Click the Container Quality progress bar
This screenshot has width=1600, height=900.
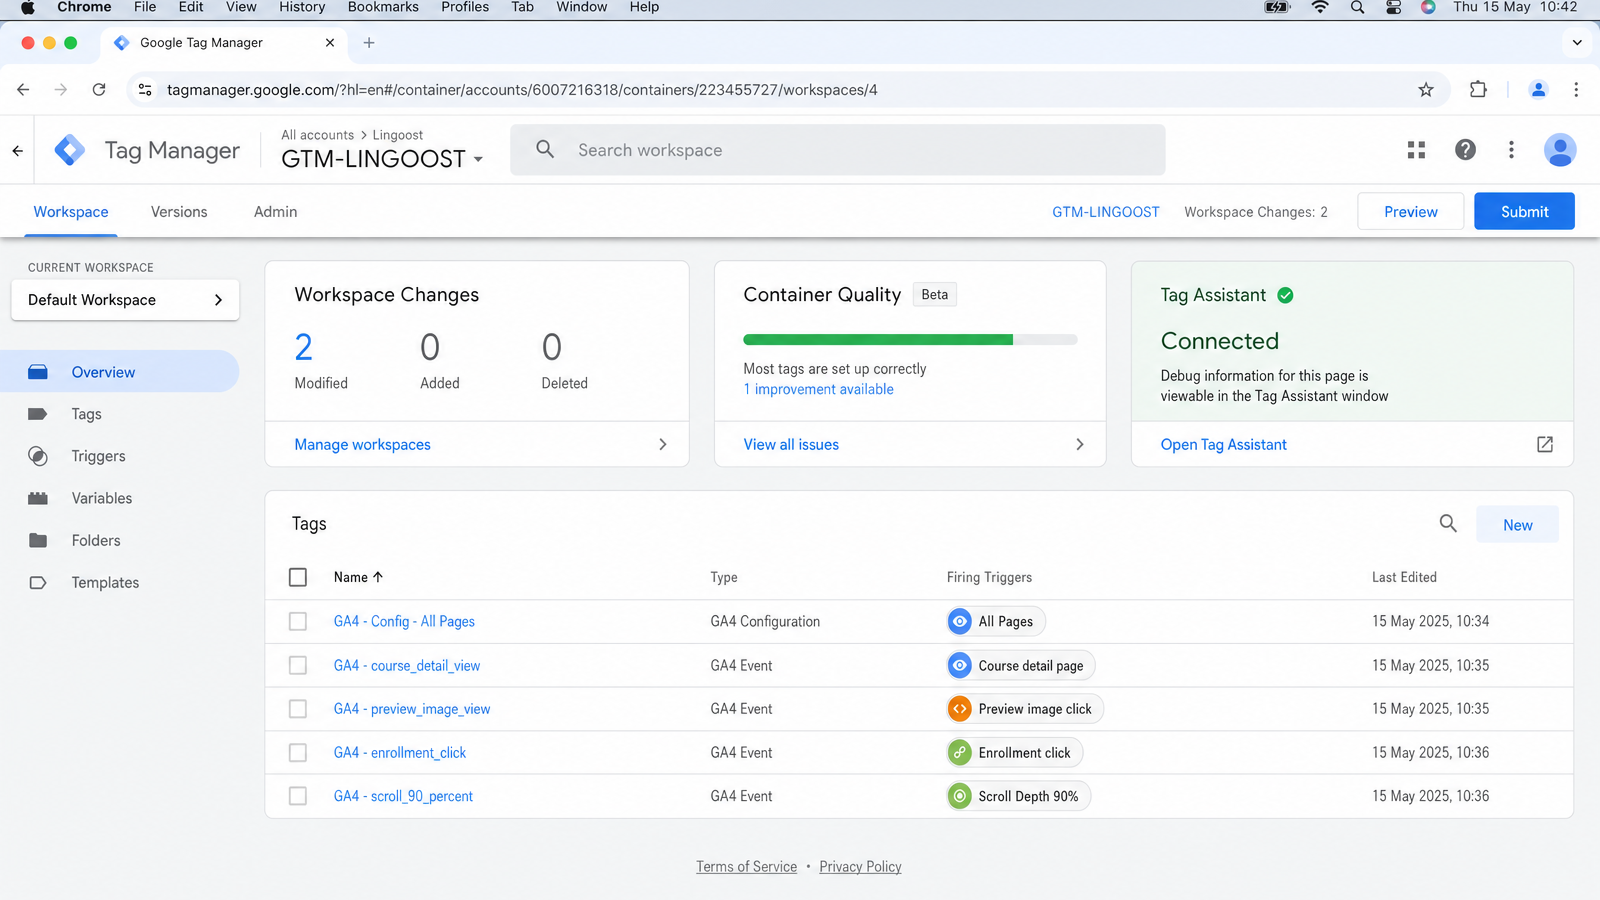pyautogui.click(x=910, y=340)
